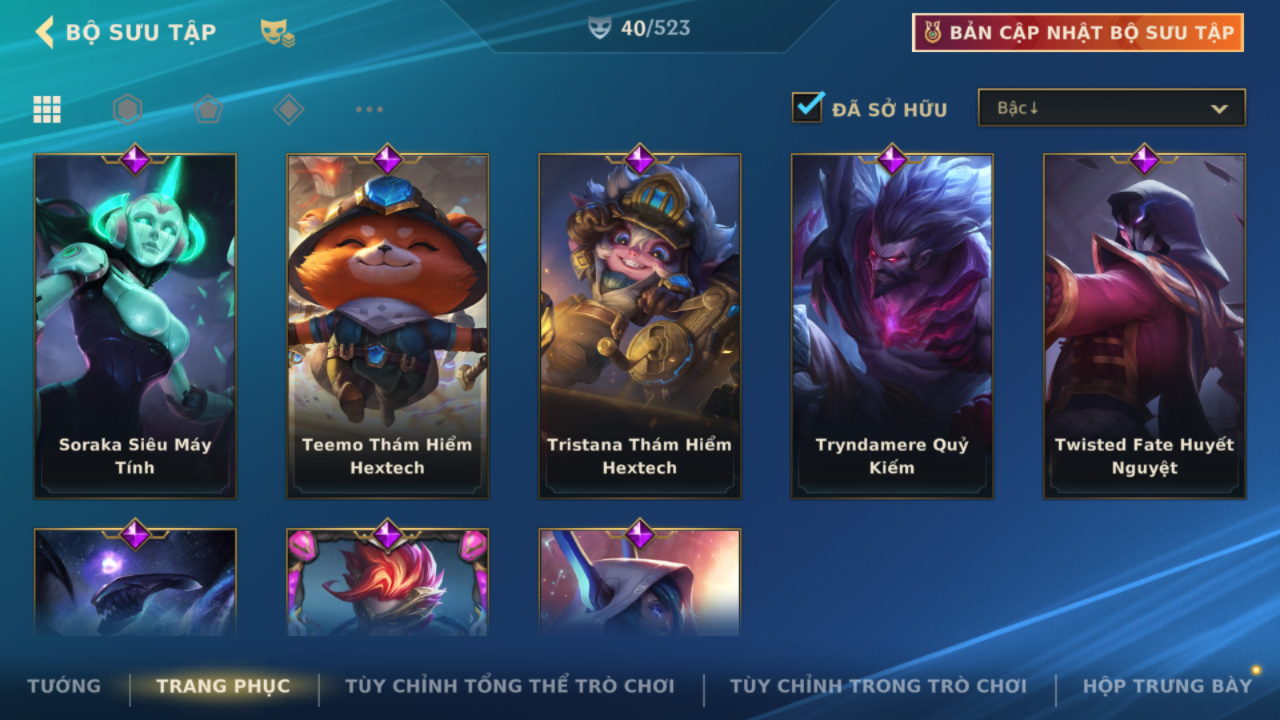Open the Hộp Trưng Bày tab

coord(1167,686)
